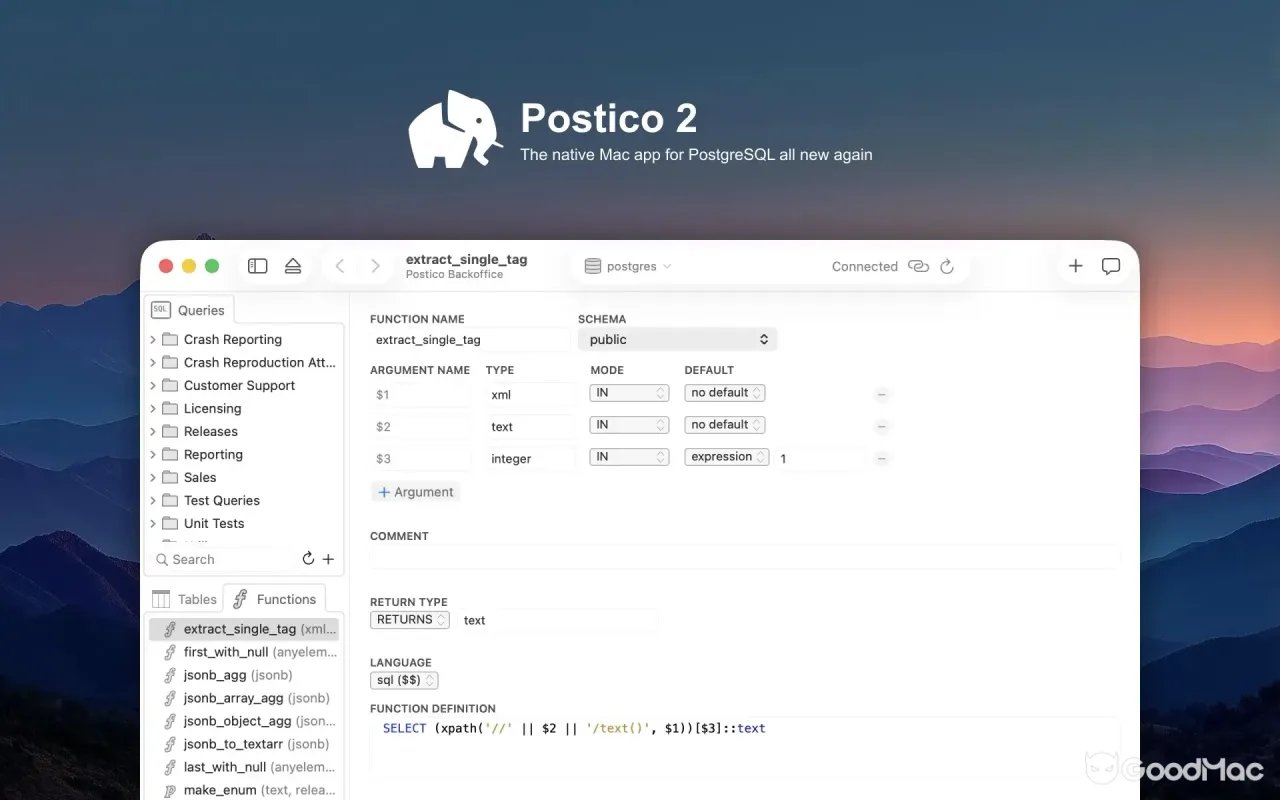
Task: Click inside the function definition SQL editor
Action: point(745,747)
